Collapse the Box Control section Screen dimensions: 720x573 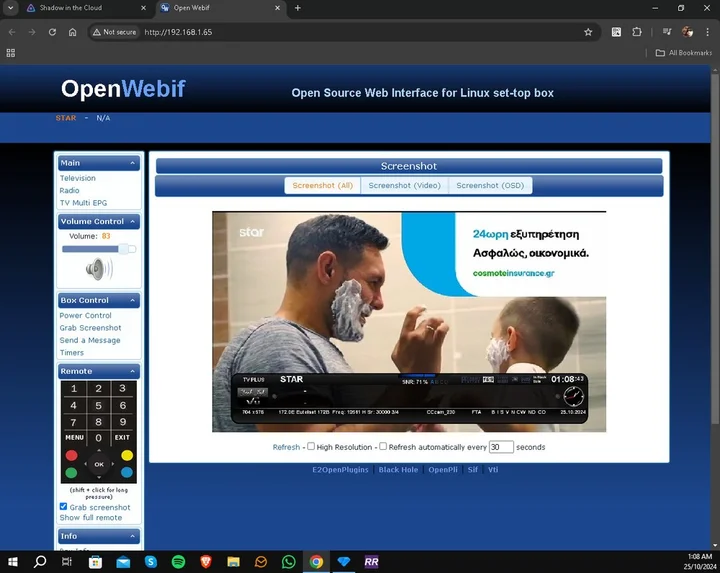point(133,300)
